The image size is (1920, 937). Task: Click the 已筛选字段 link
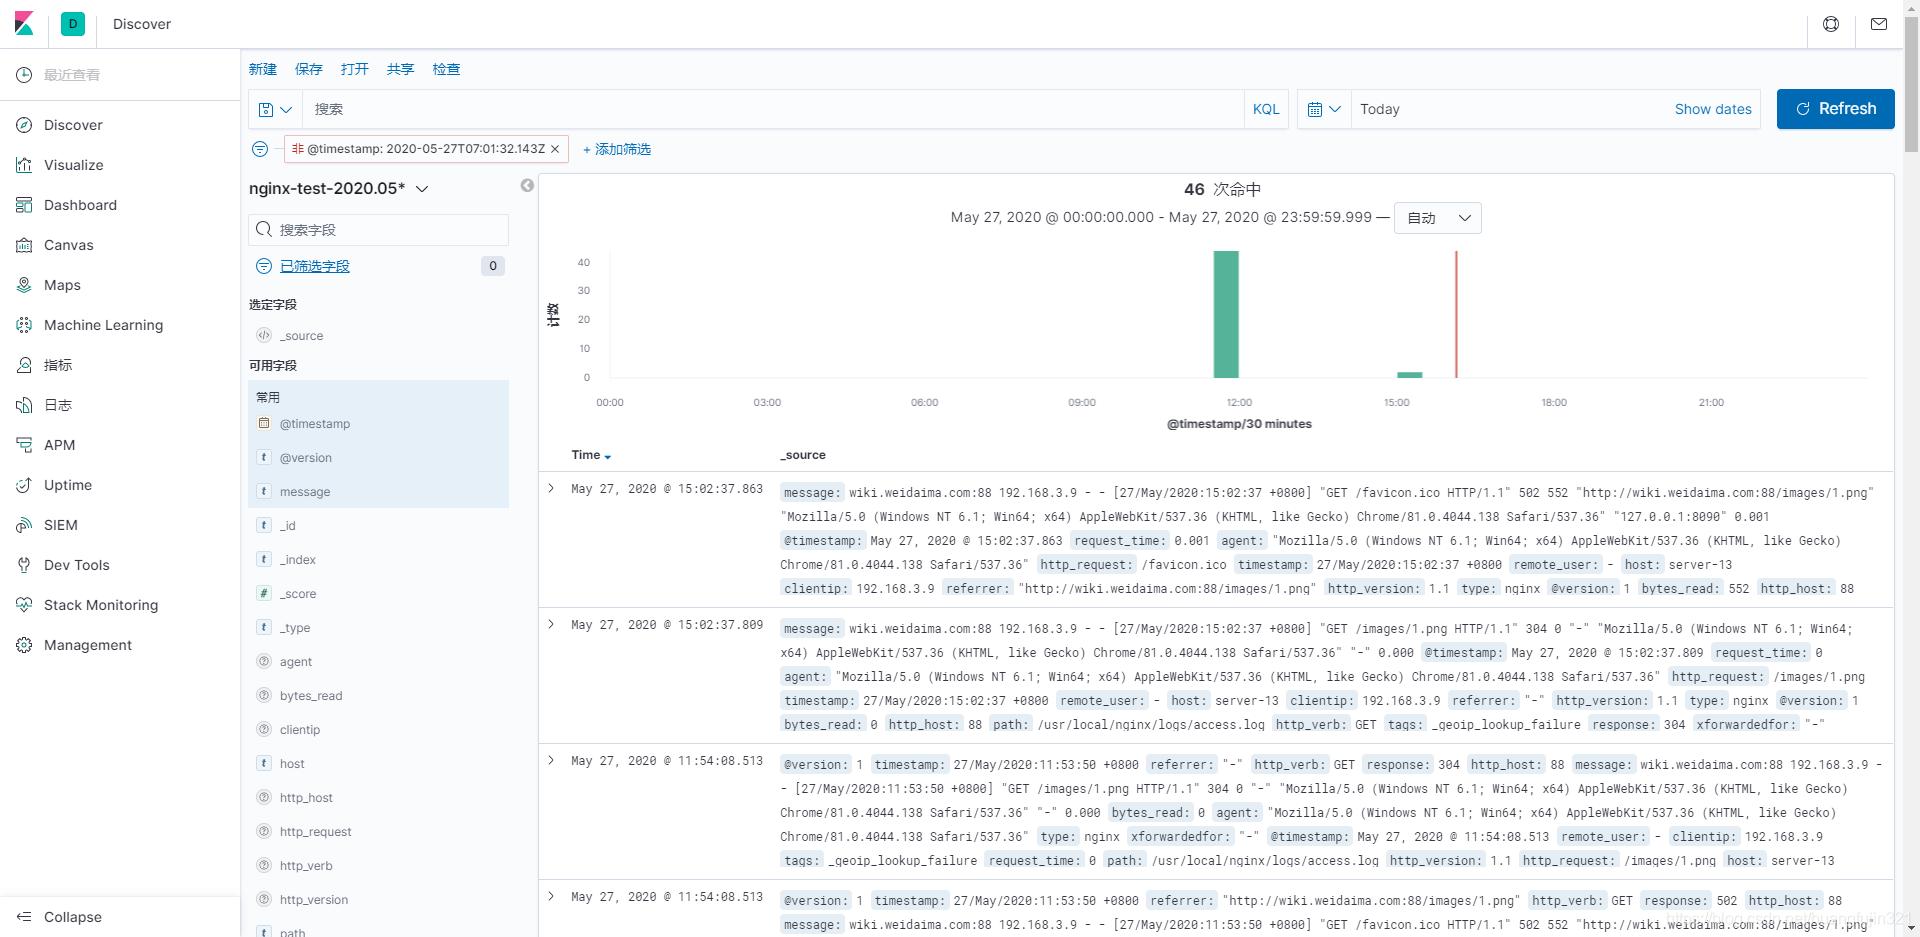[x=315, y=266]
